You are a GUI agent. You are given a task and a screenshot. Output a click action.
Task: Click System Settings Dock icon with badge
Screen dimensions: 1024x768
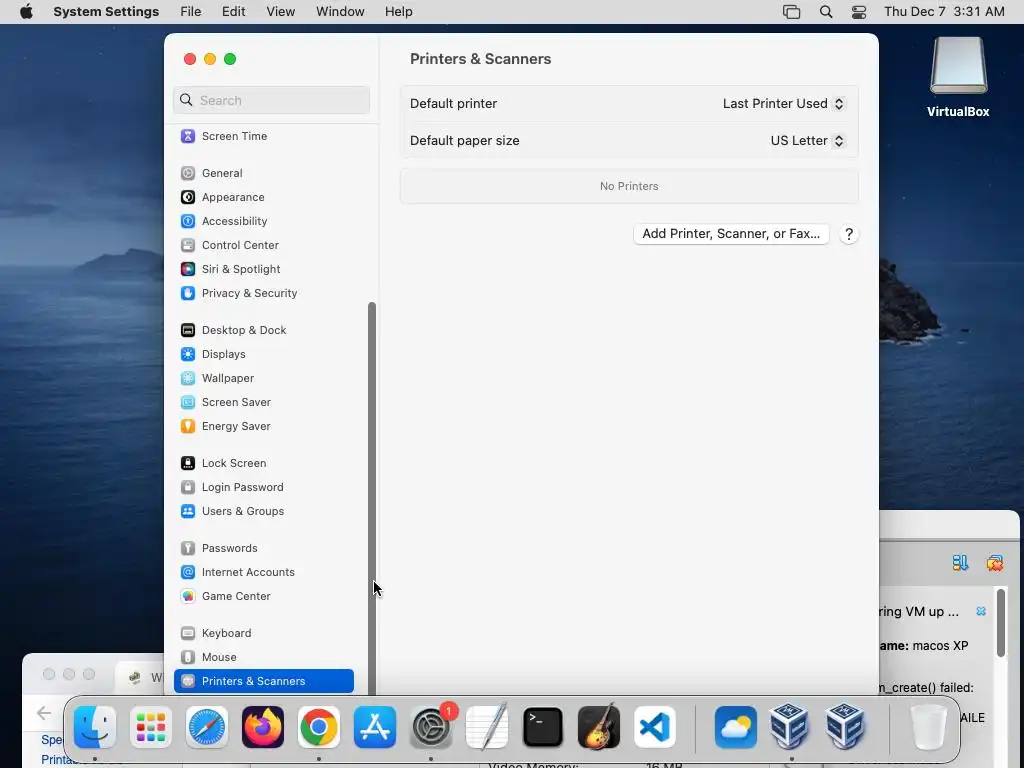pos(431,727)
